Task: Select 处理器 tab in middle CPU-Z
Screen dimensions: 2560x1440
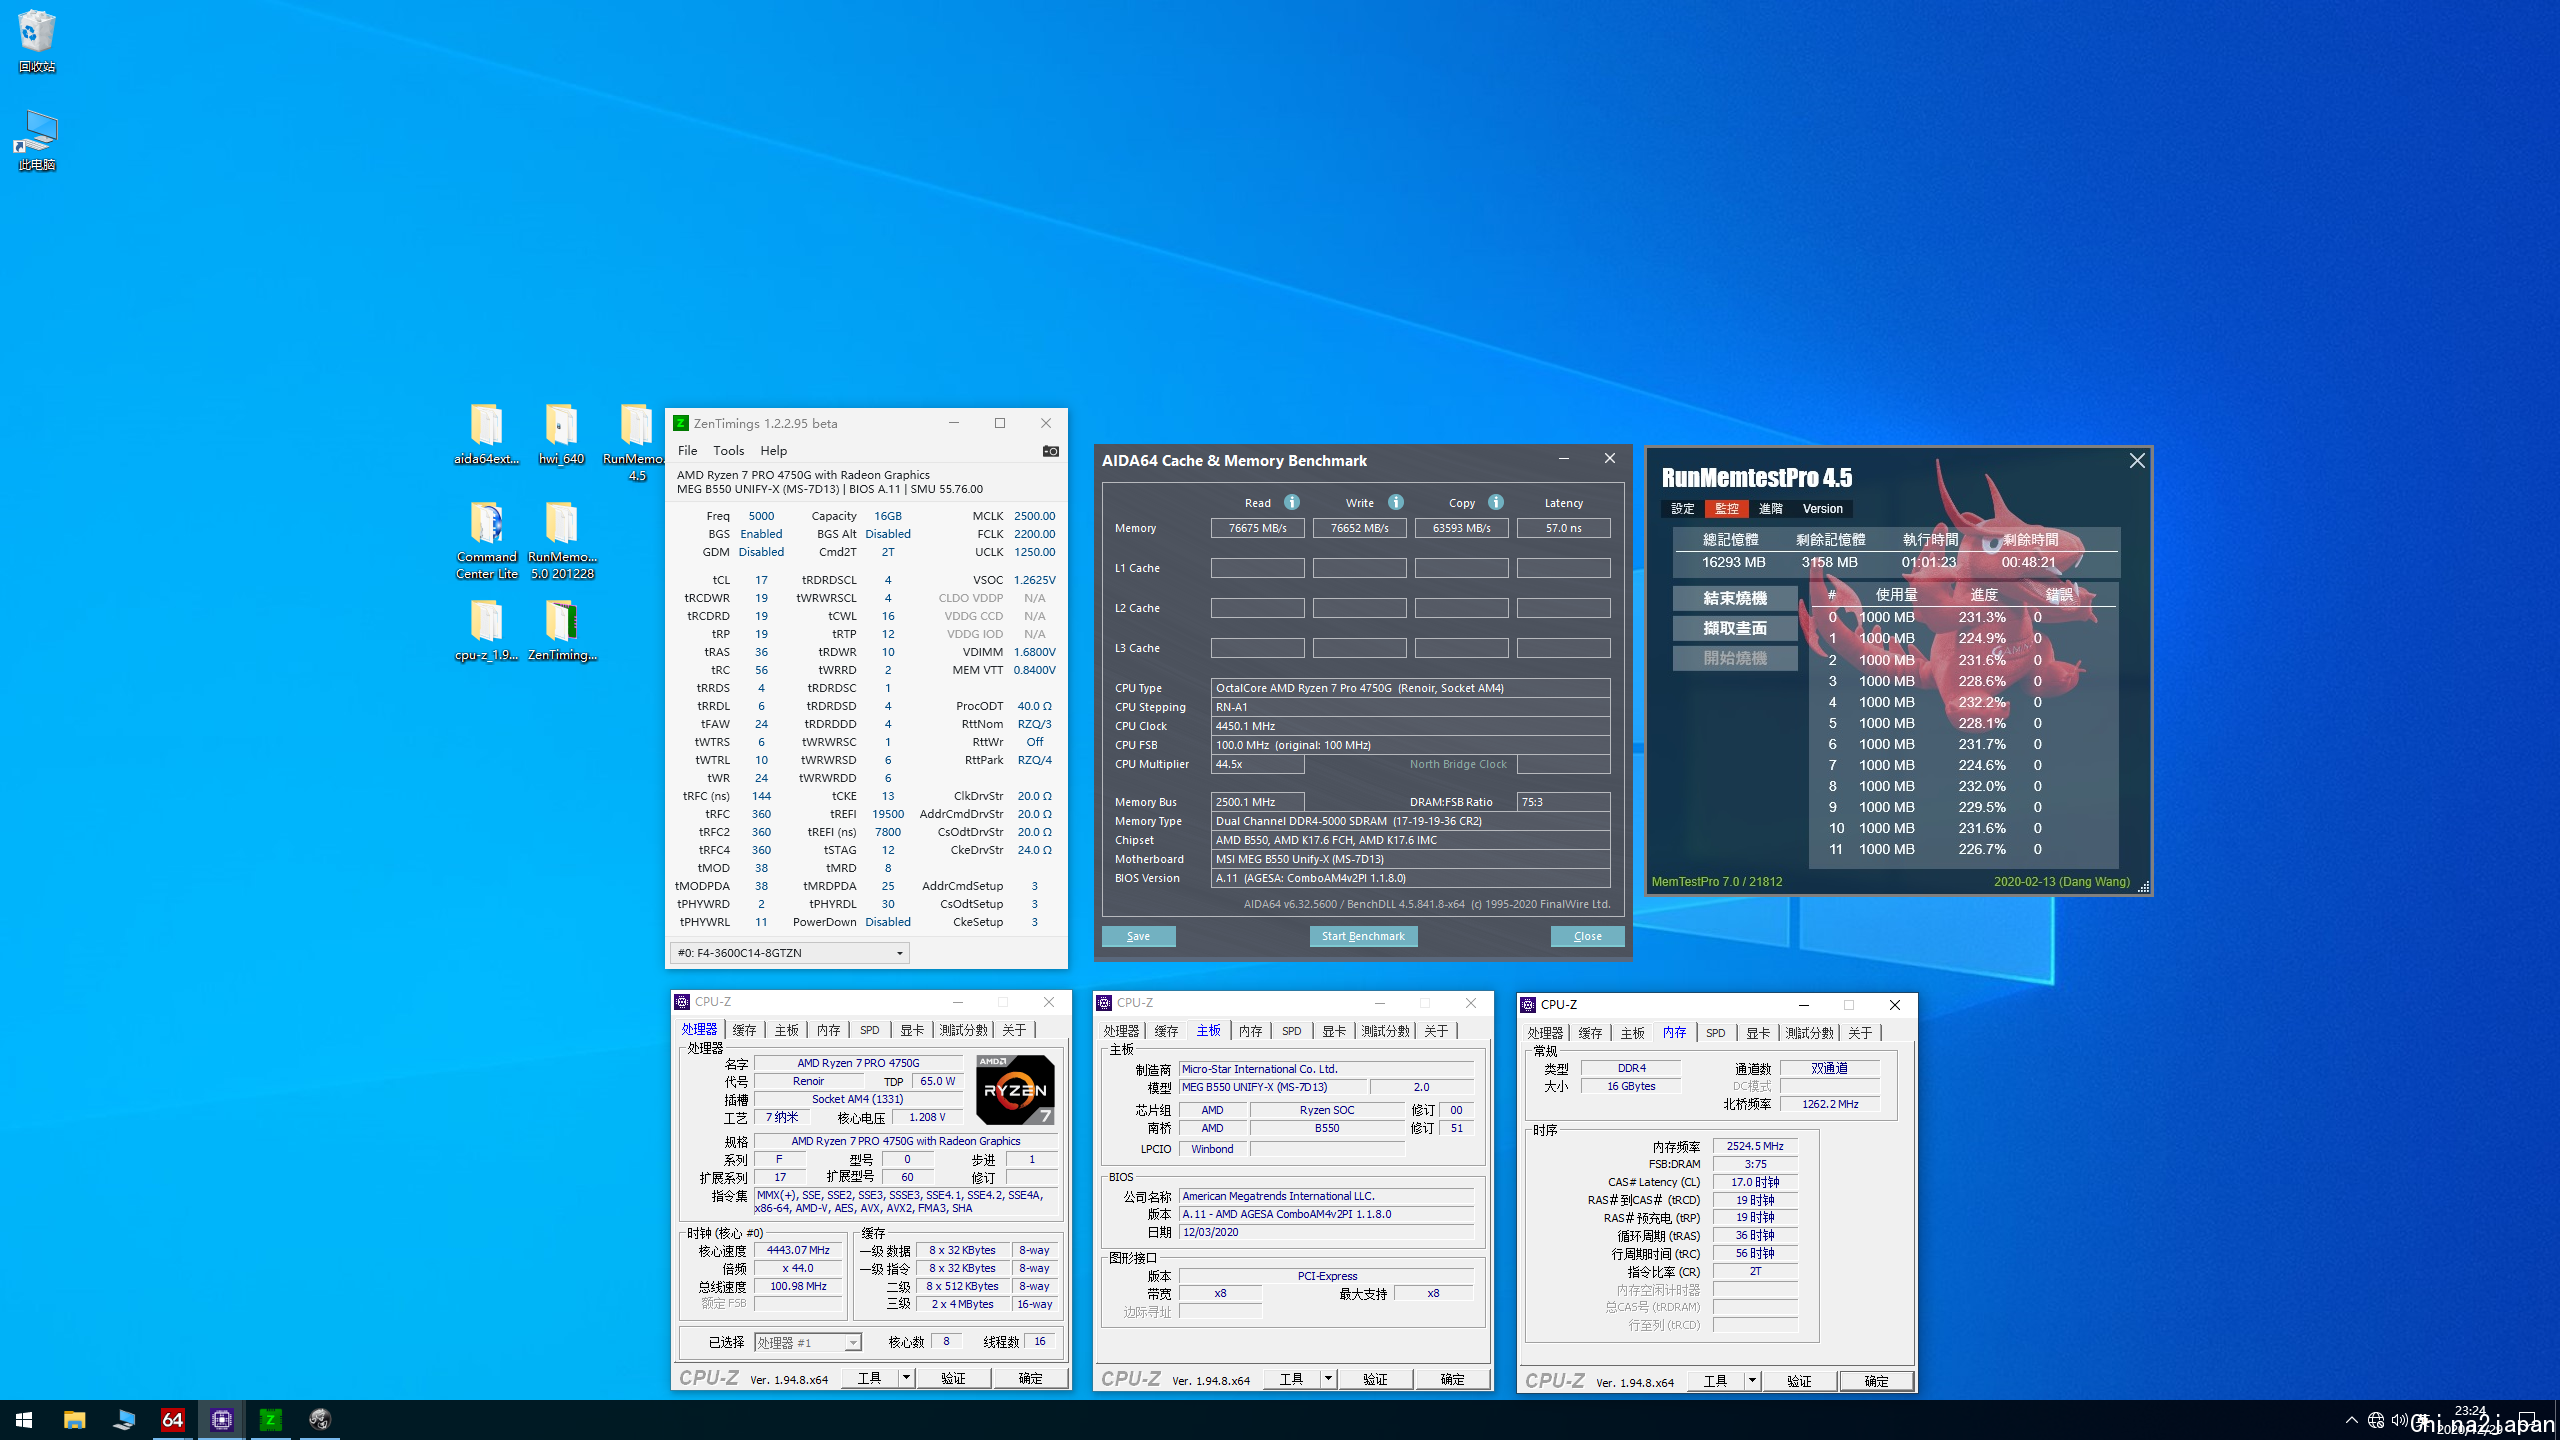Action: (x=1121, y=1031)
